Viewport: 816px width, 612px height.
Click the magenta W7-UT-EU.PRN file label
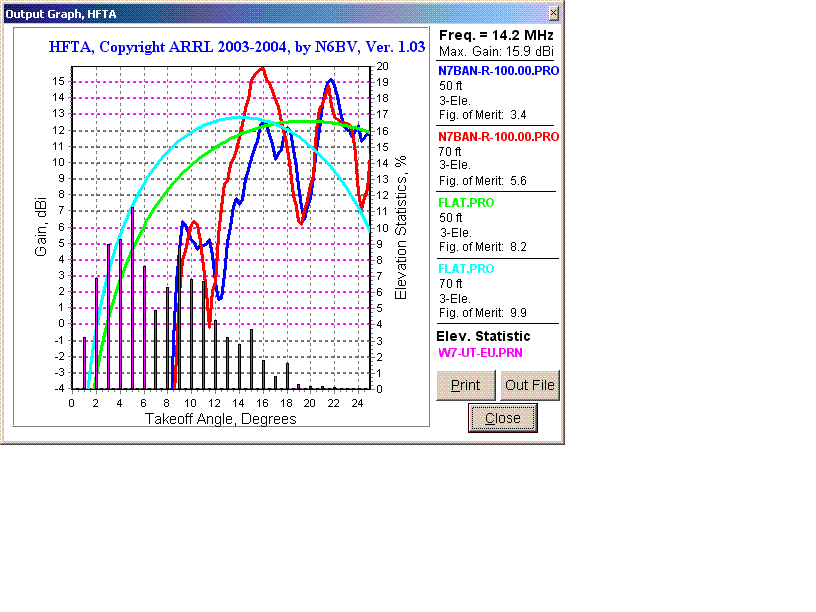[483, 353]
